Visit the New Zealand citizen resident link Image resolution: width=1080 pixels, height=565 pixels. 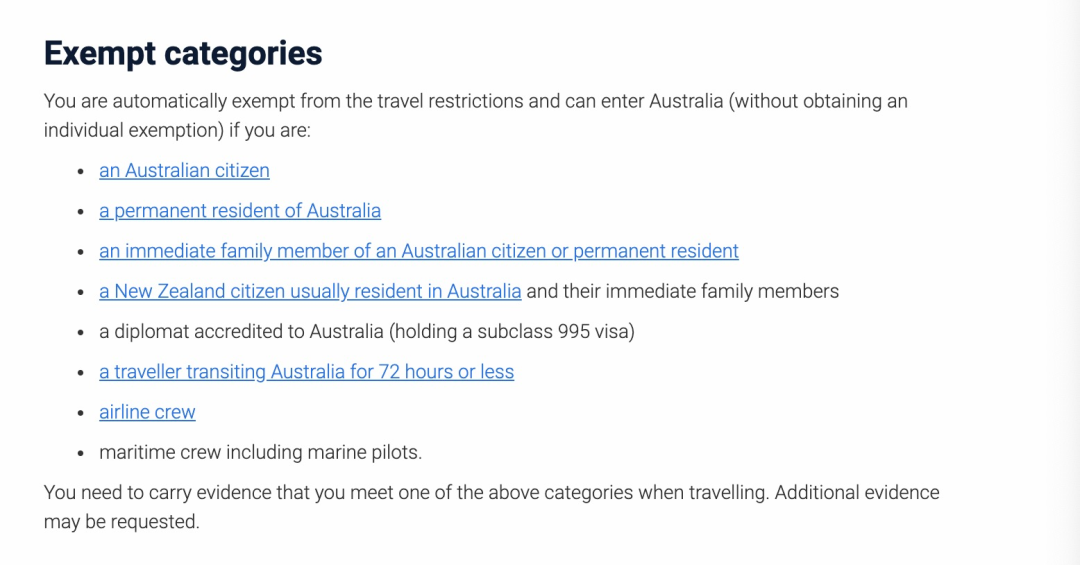pyautogui.click(x=310, y=291)
